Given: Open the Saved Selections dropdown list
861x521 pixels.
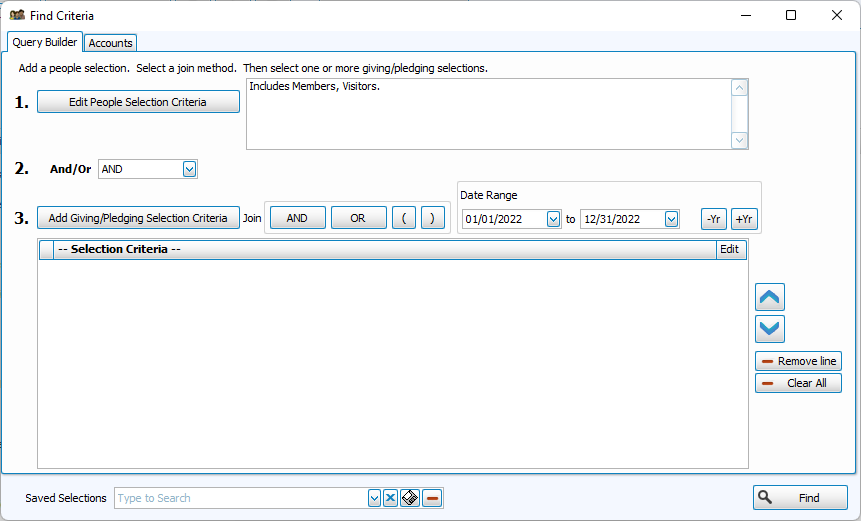Looking at the screenshot, I should pyautogui.click(x=374, y=498).
